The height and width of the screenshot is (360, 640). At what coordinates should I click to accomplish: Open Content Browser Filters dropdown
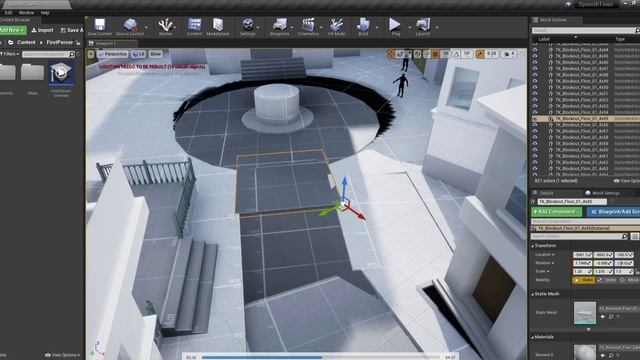point(10,54)
